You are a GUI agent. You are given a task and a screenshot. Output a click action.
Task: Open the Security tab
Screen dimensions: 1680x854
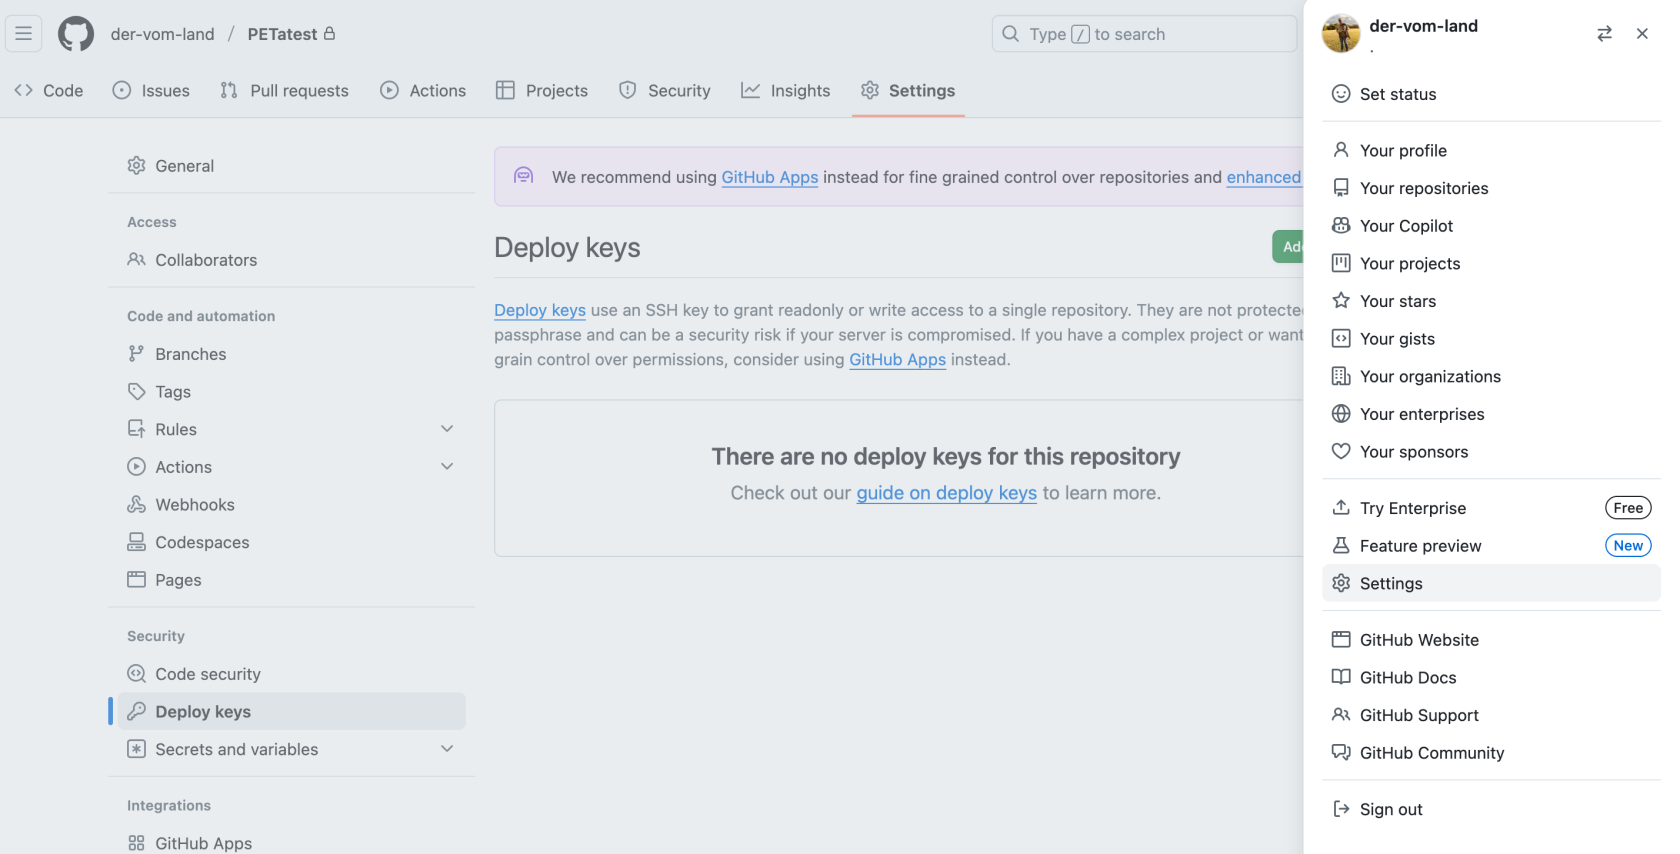[665, 91]
